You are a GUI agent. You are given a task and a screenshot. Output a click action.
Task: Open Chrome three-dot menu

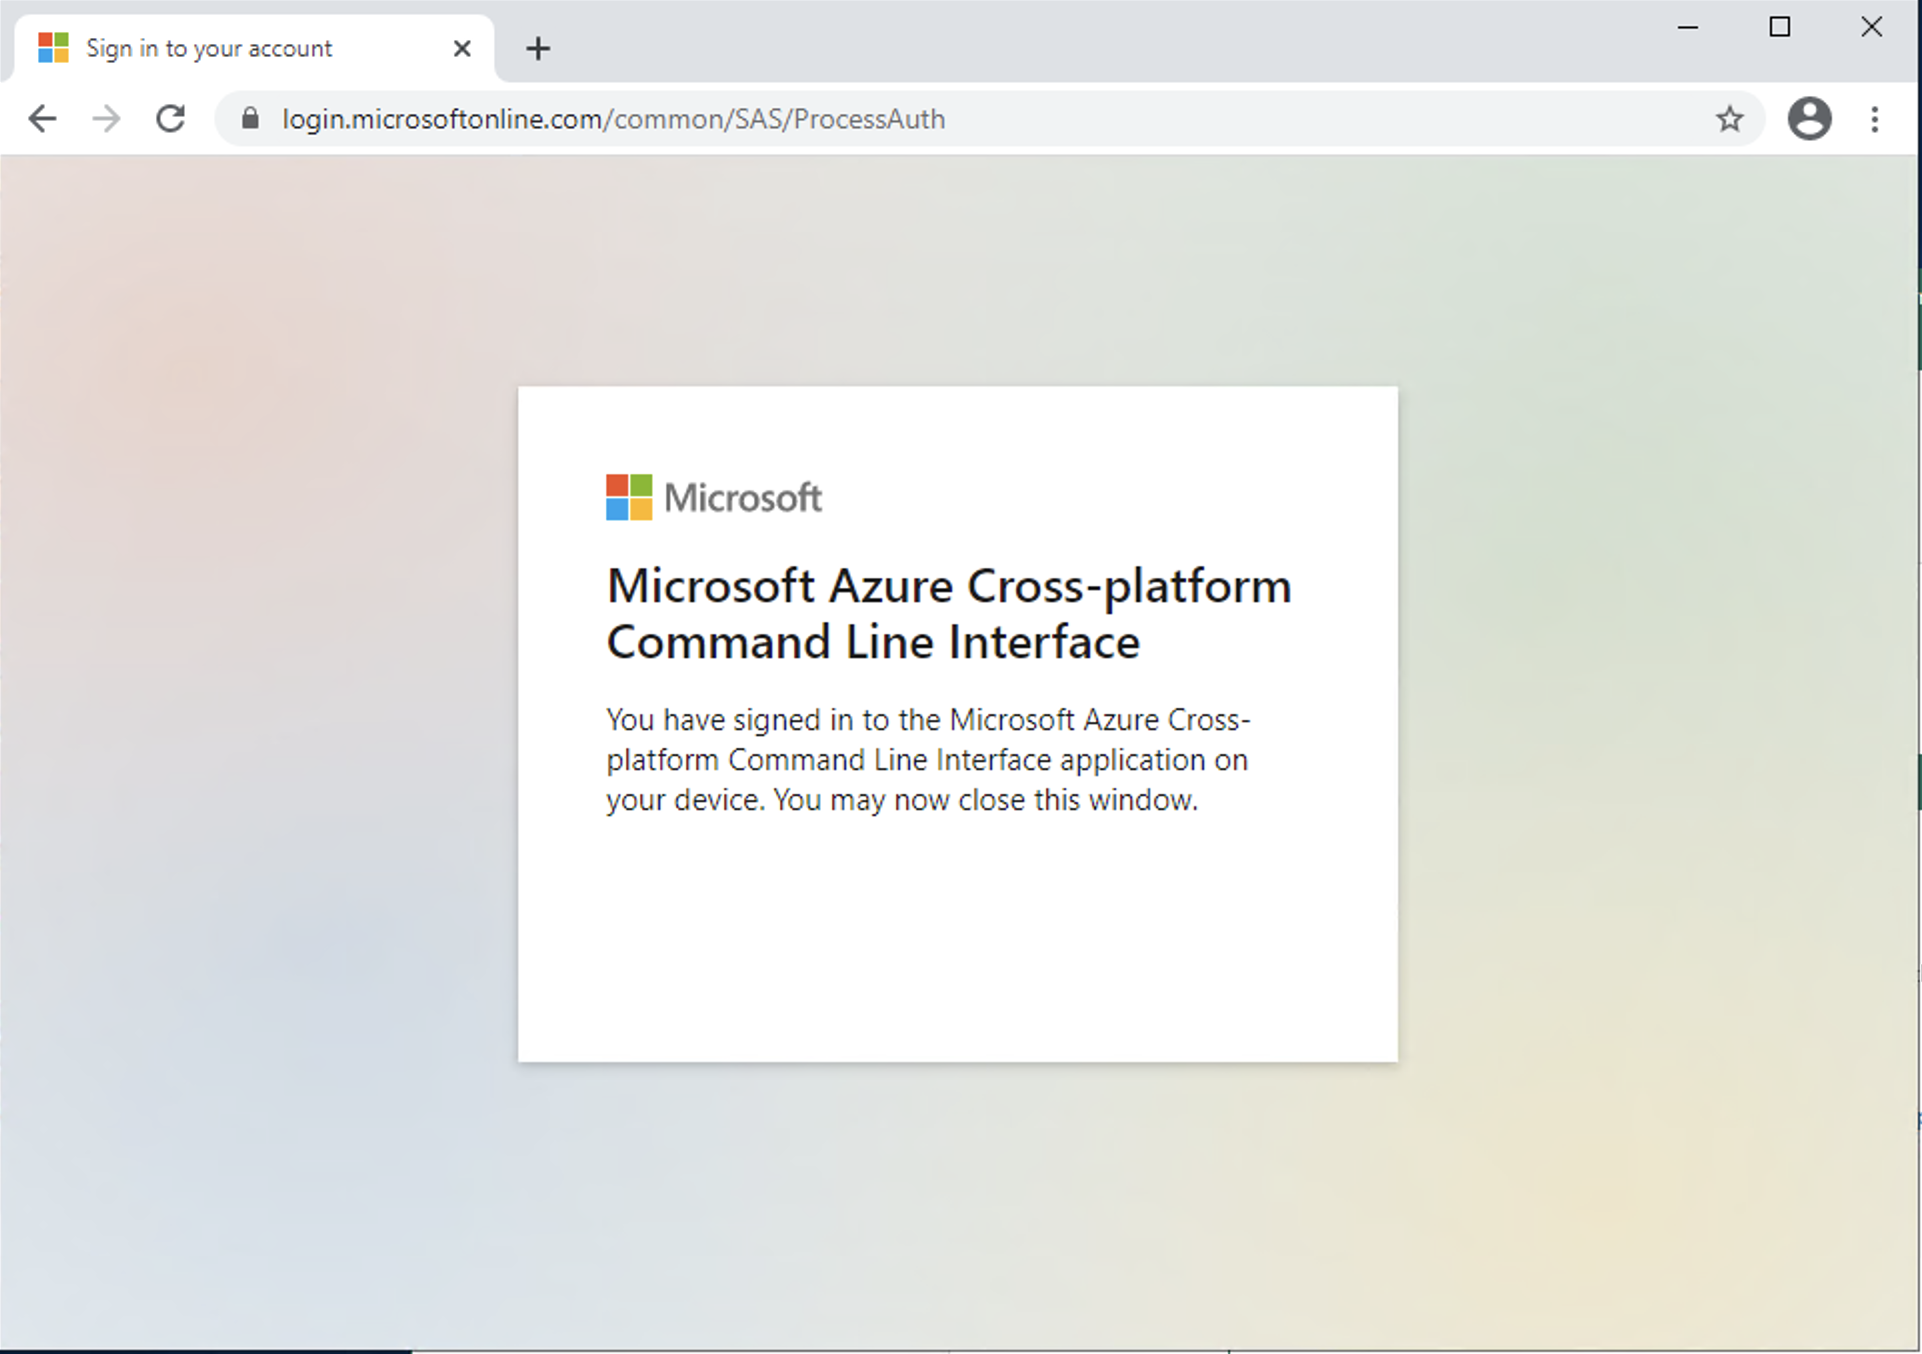pyautogui.click(x=1875, y=119)
